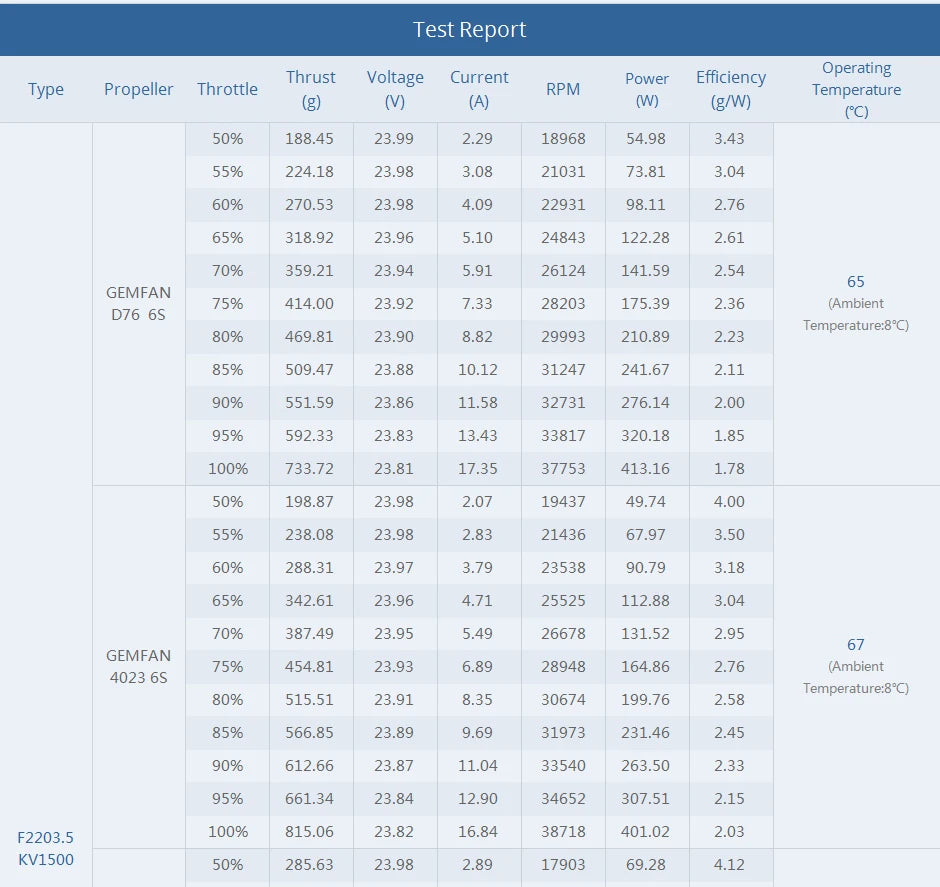Screen dimensions: 940x887
Task: Click the GEMFAN D76 6S propeller label
Action: point(138,304)
